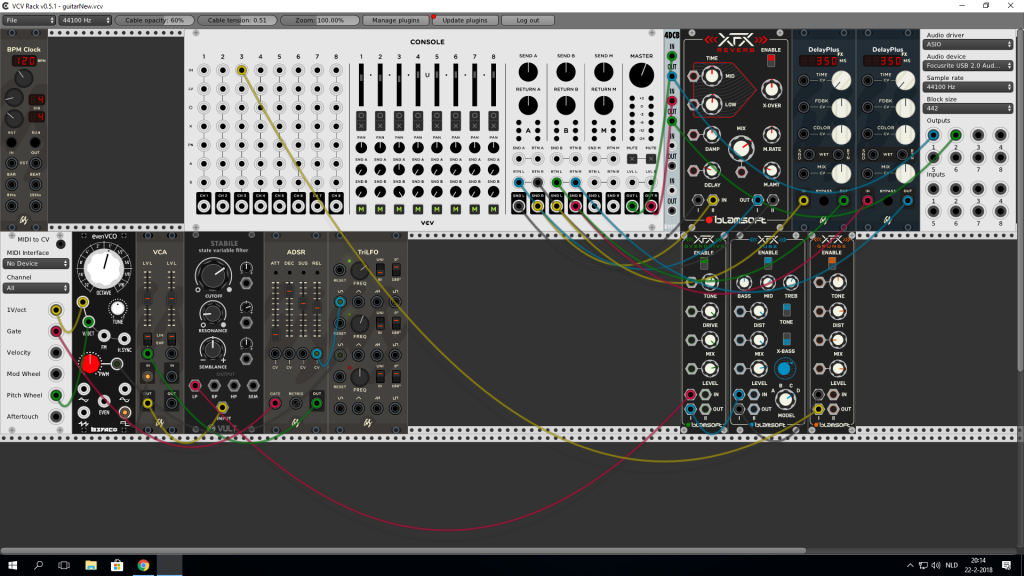This screenshot has width=1024, height=576.
Task: Click the Stabile filter RESONANCE knob
Action: 212,314
